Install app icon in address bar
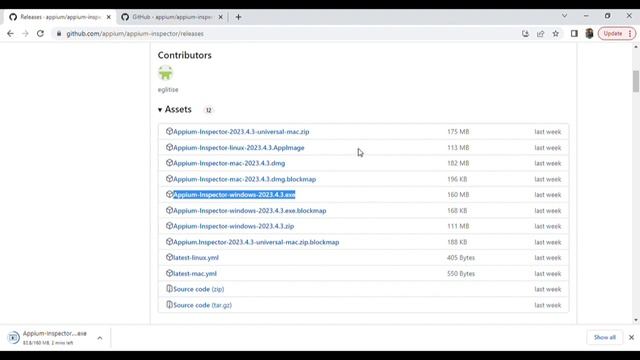 tap(525, 34)
